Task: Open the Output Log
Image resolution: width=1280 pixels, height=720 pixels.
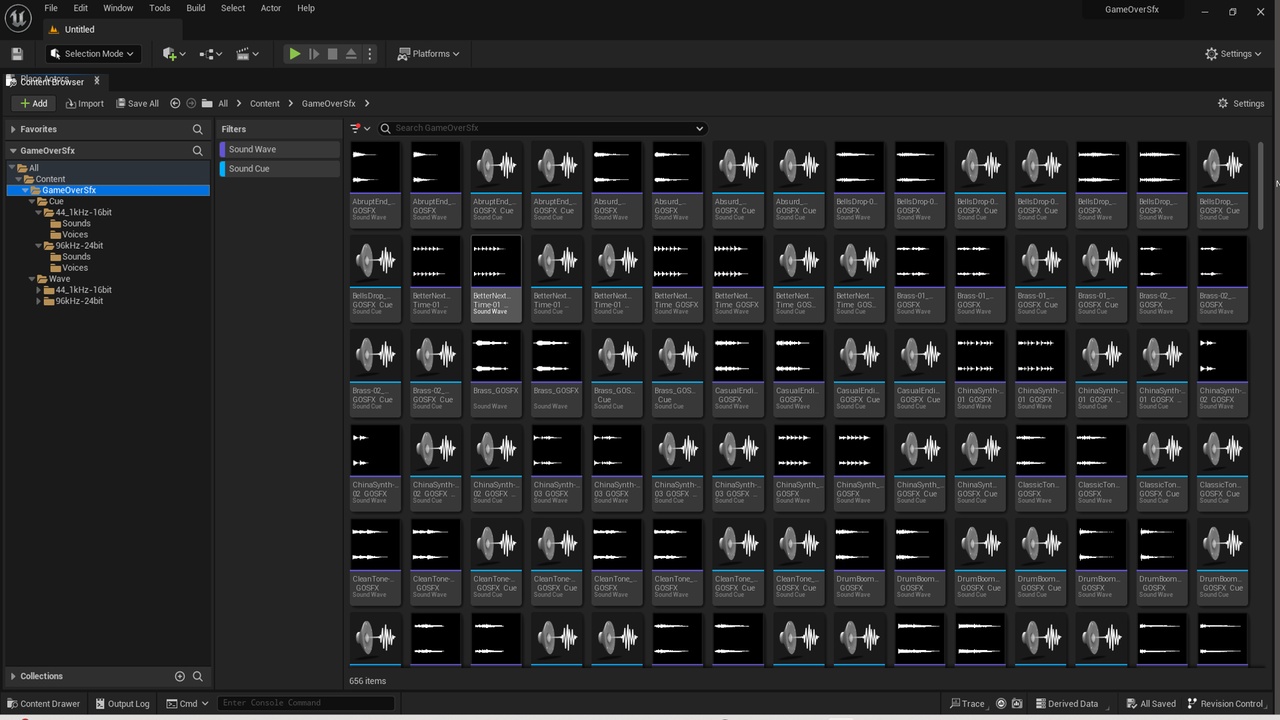Action: point(121,703)
